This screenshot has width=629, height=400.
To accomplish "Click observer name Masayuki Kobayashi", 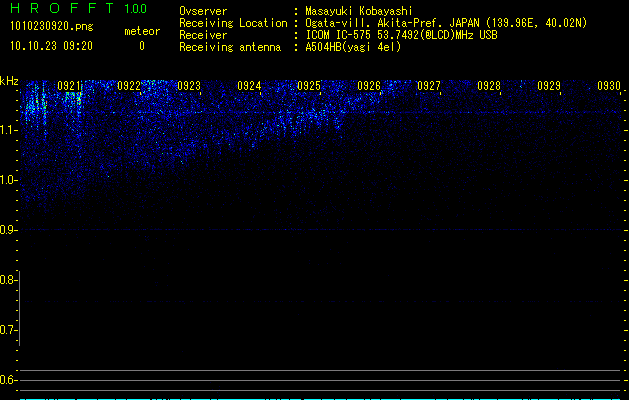I will [x=359, y=11].
